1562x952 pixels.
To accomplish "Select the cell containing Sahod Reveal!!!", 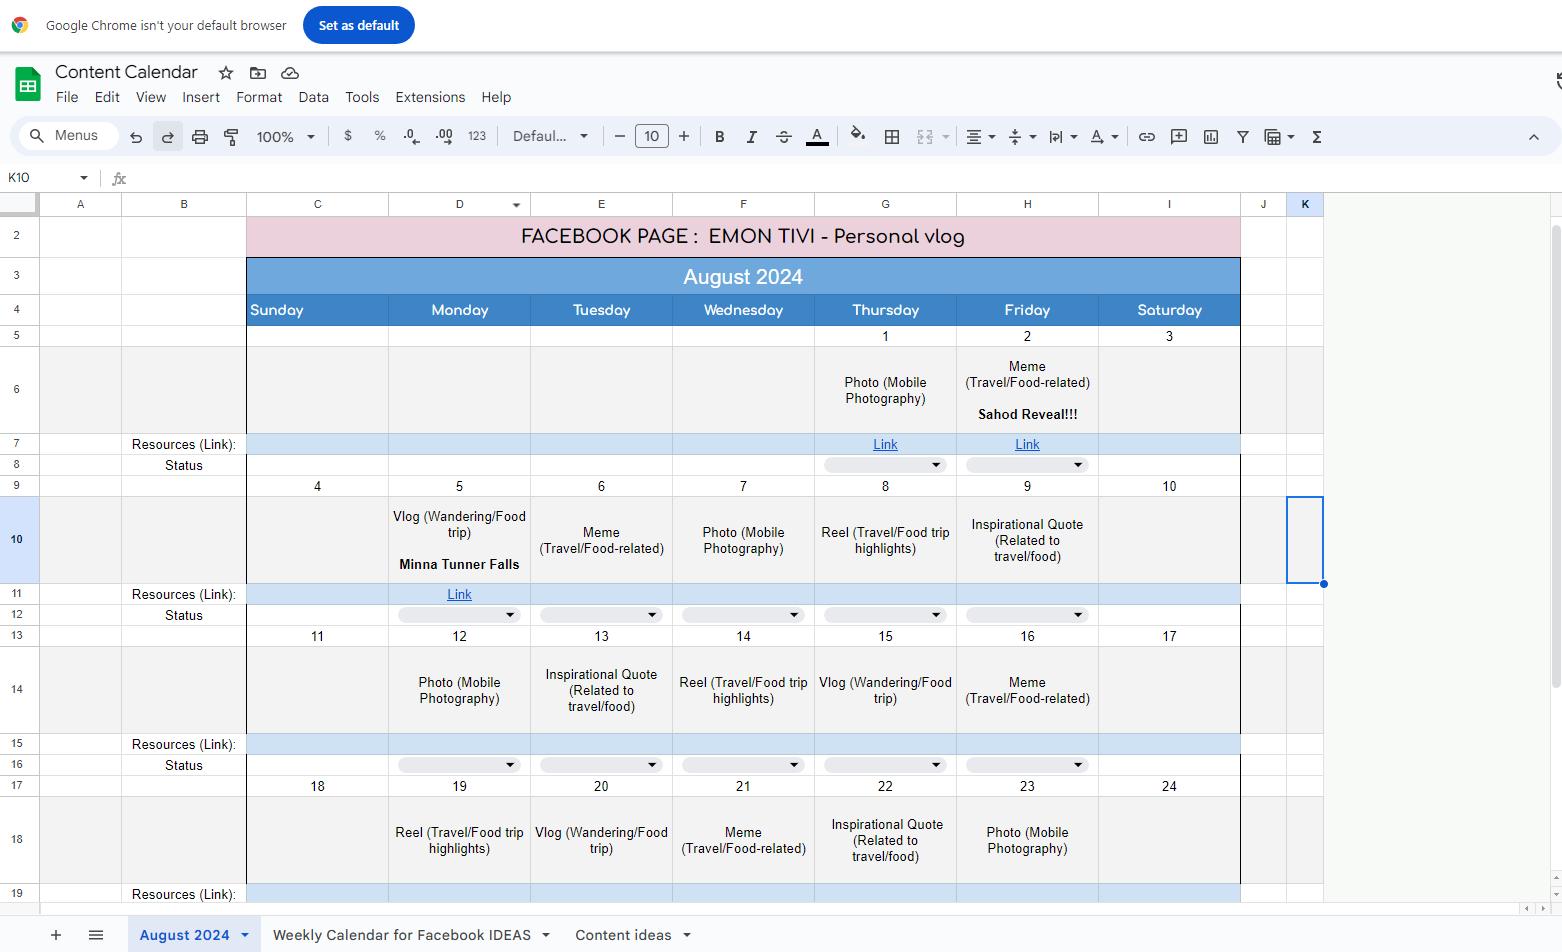I will click(1027, 390).
